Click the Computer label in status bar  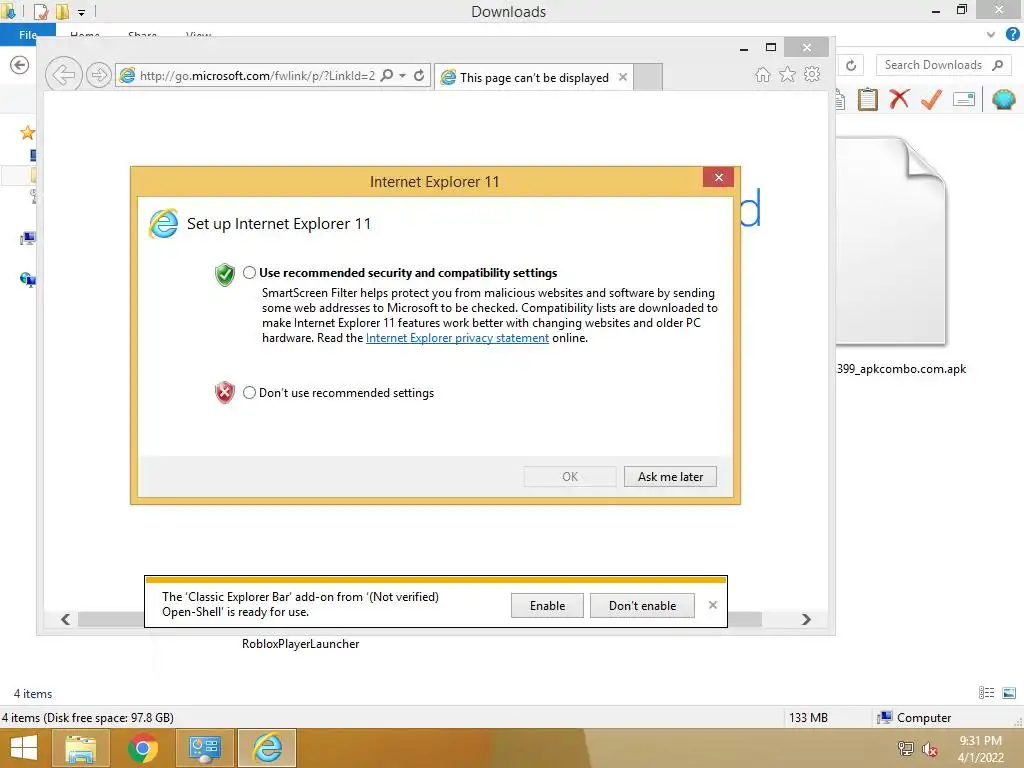923,718
